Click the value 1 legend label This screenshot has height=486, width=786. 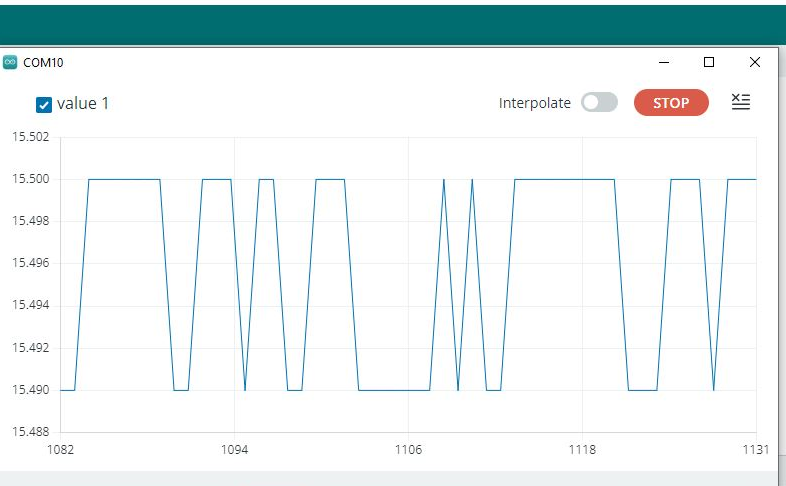83,104
